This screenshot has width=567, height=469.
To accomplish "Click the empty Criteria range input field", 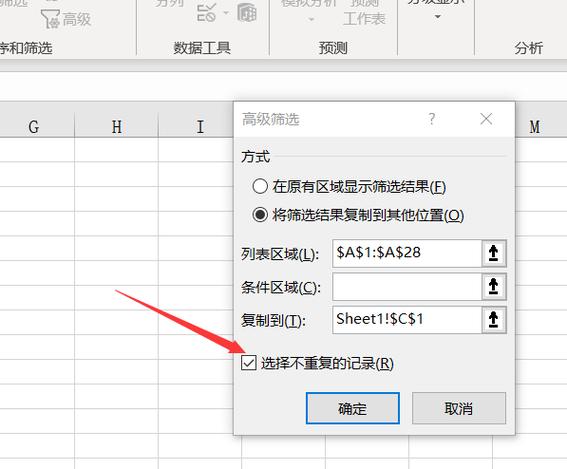I will click(407, 287).
